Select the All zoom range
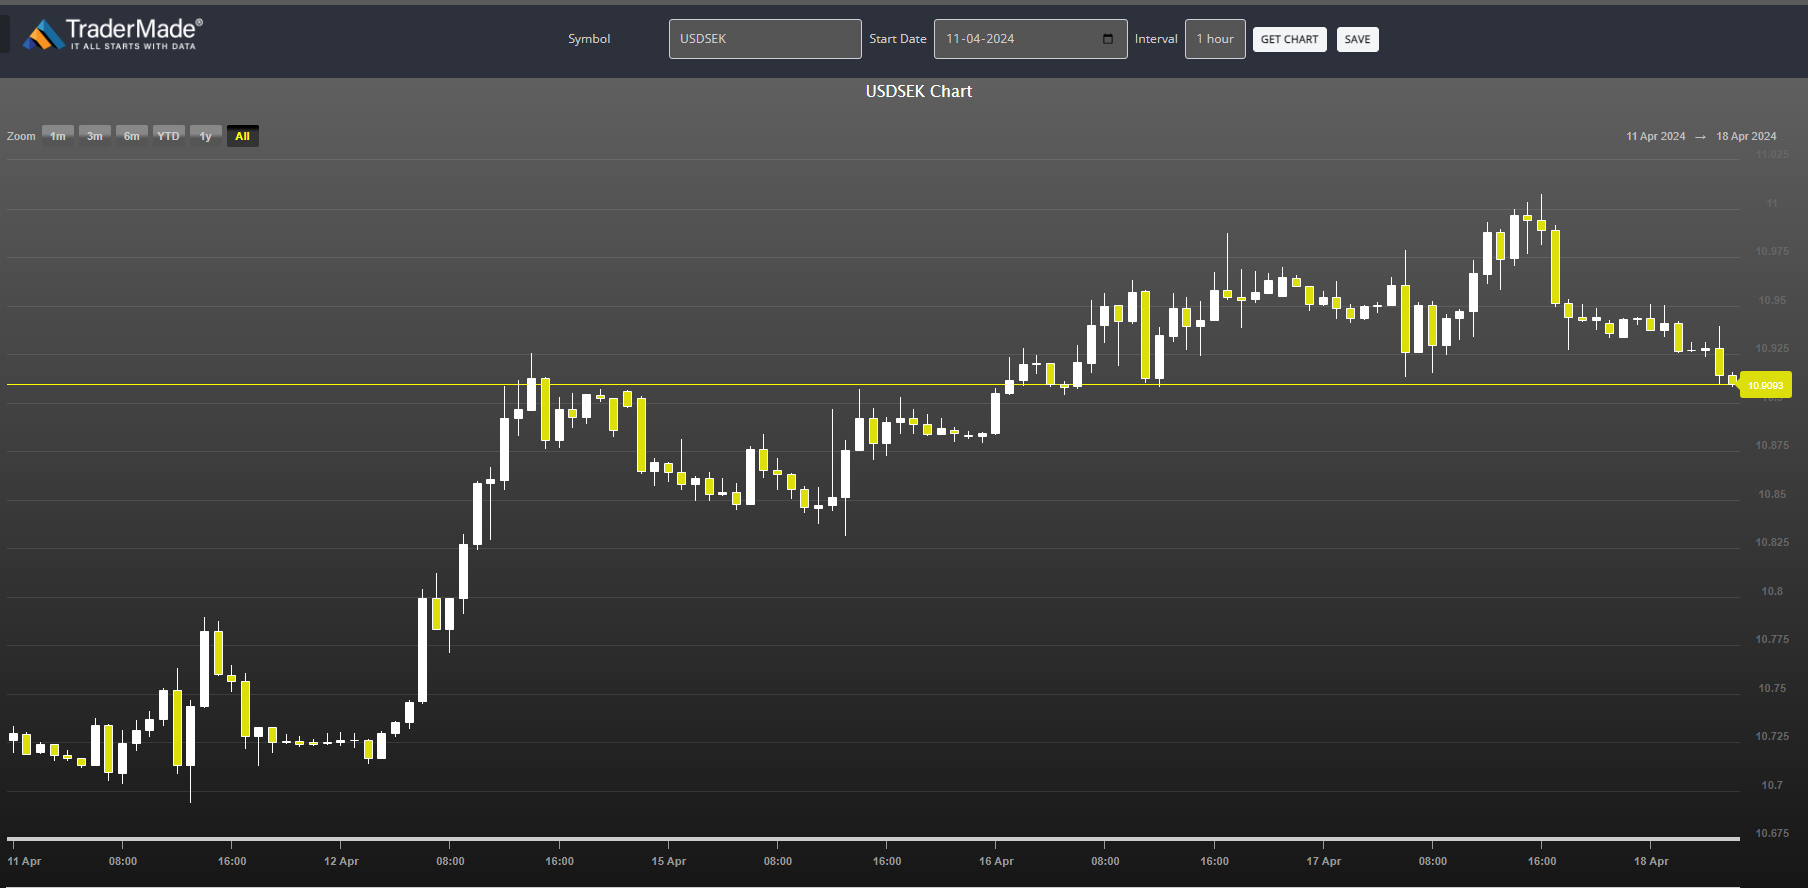This screenshot has width=1808, height=888. [243, 136]
